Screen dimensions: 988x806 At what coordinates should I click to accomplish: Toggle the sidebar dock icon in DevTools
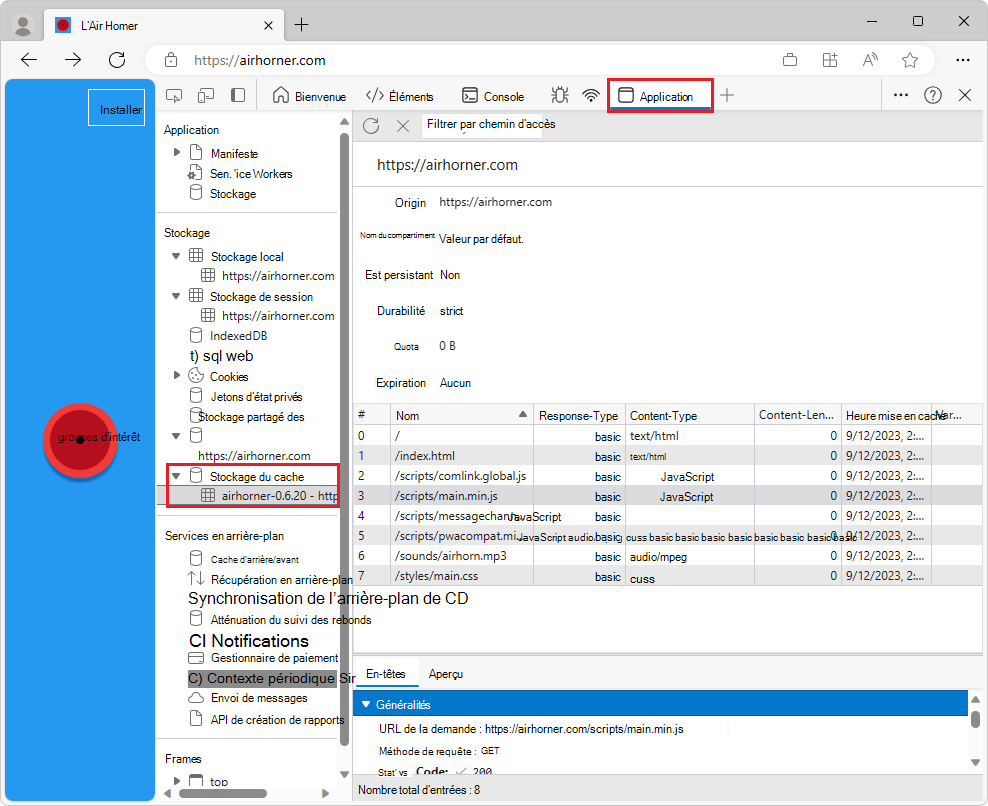(238, 96)
